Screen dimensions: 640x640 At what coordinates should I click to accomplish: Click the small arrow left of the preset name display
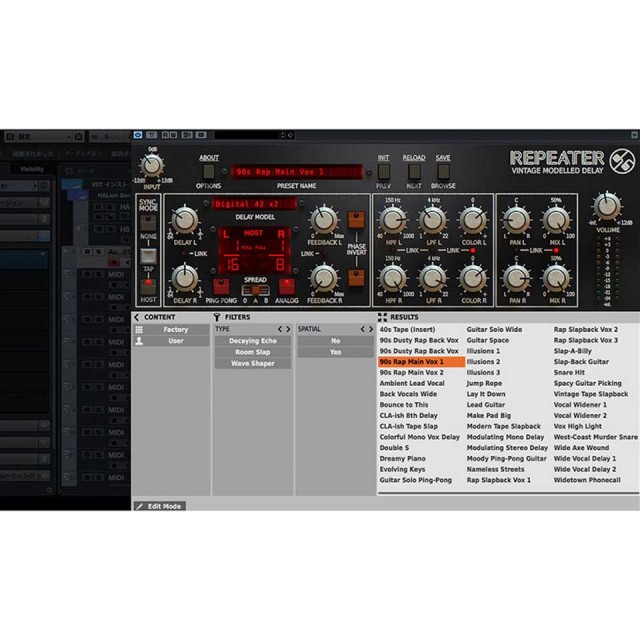[224, 171]
